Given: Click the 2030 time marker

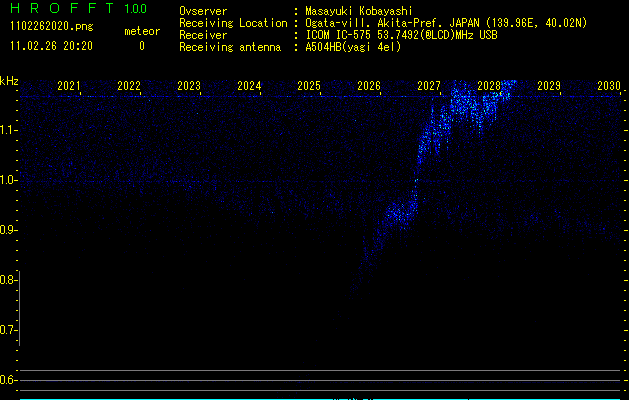Looking at the screenshot, I should coord(609,86).
